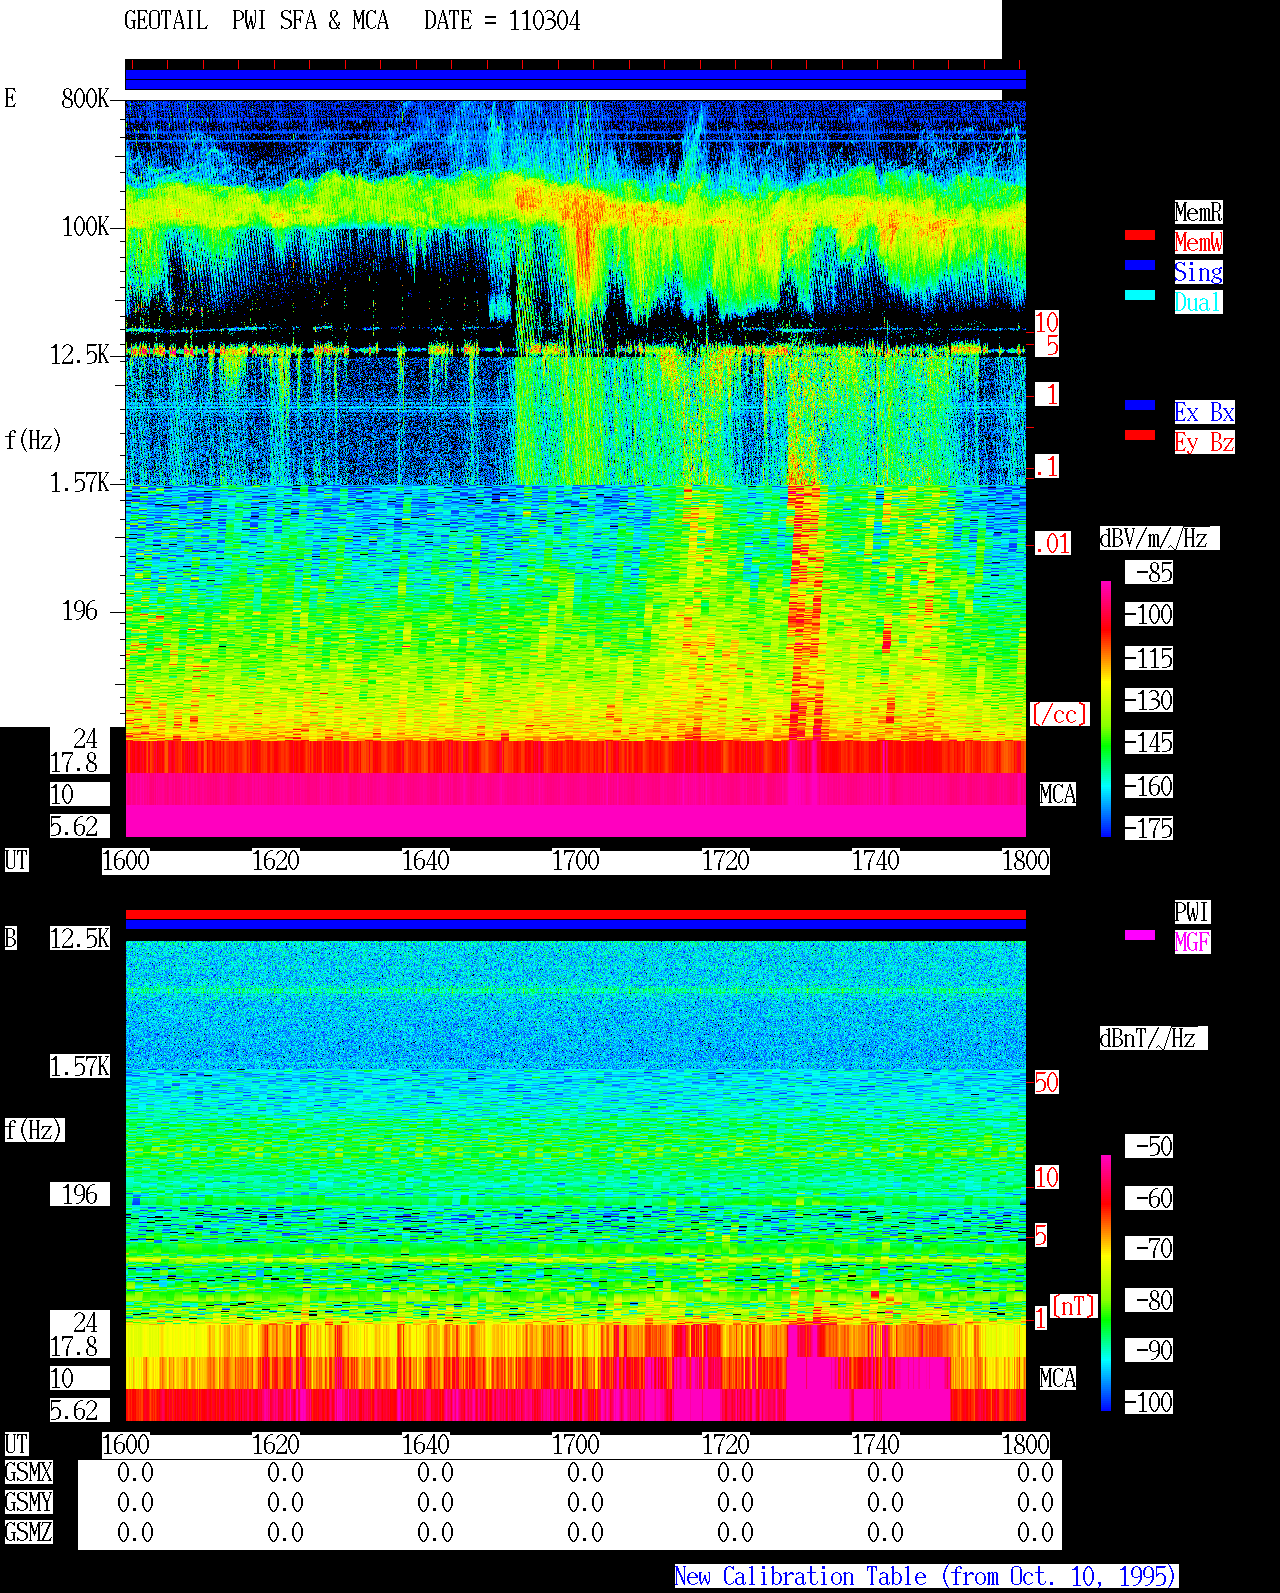This screenshot has width=1280, height=1593.
Task: Click the DATE = 110304 text
Action: pyautogui.click(x=502, y=21)
